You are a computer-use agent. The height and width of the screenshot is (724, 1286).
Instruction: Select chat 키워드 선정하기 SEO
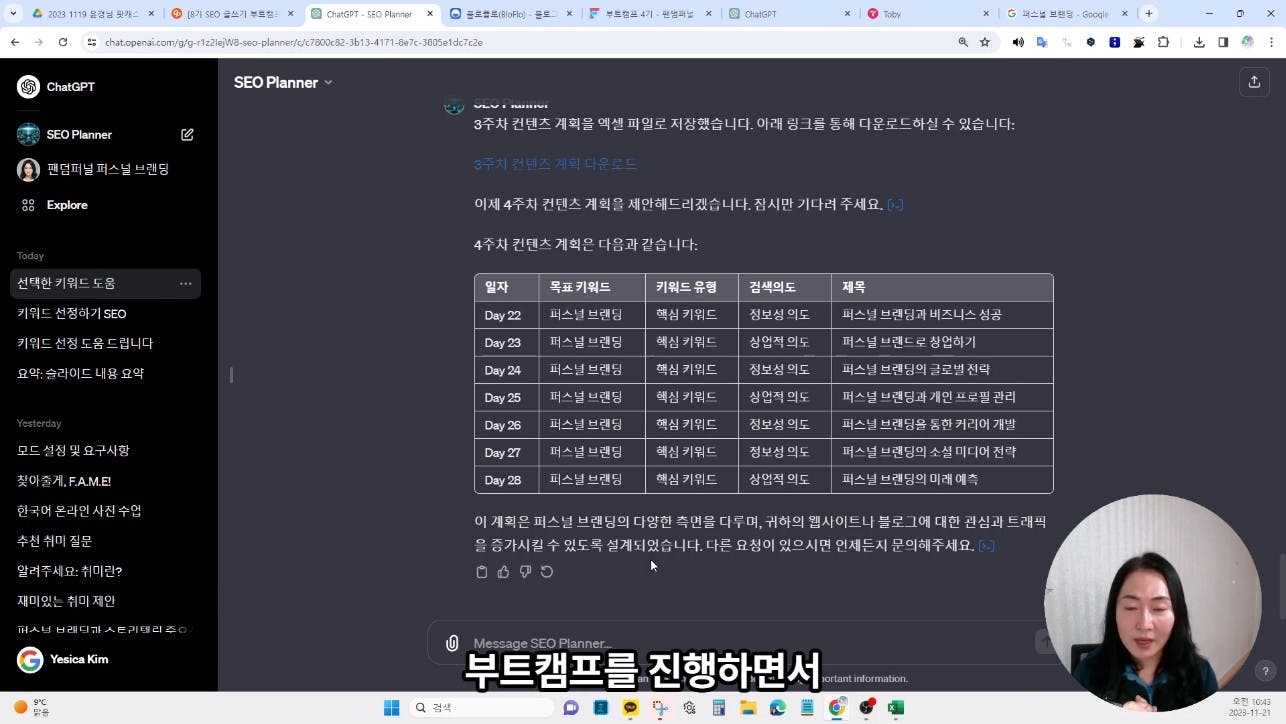[x=71, y=314]
